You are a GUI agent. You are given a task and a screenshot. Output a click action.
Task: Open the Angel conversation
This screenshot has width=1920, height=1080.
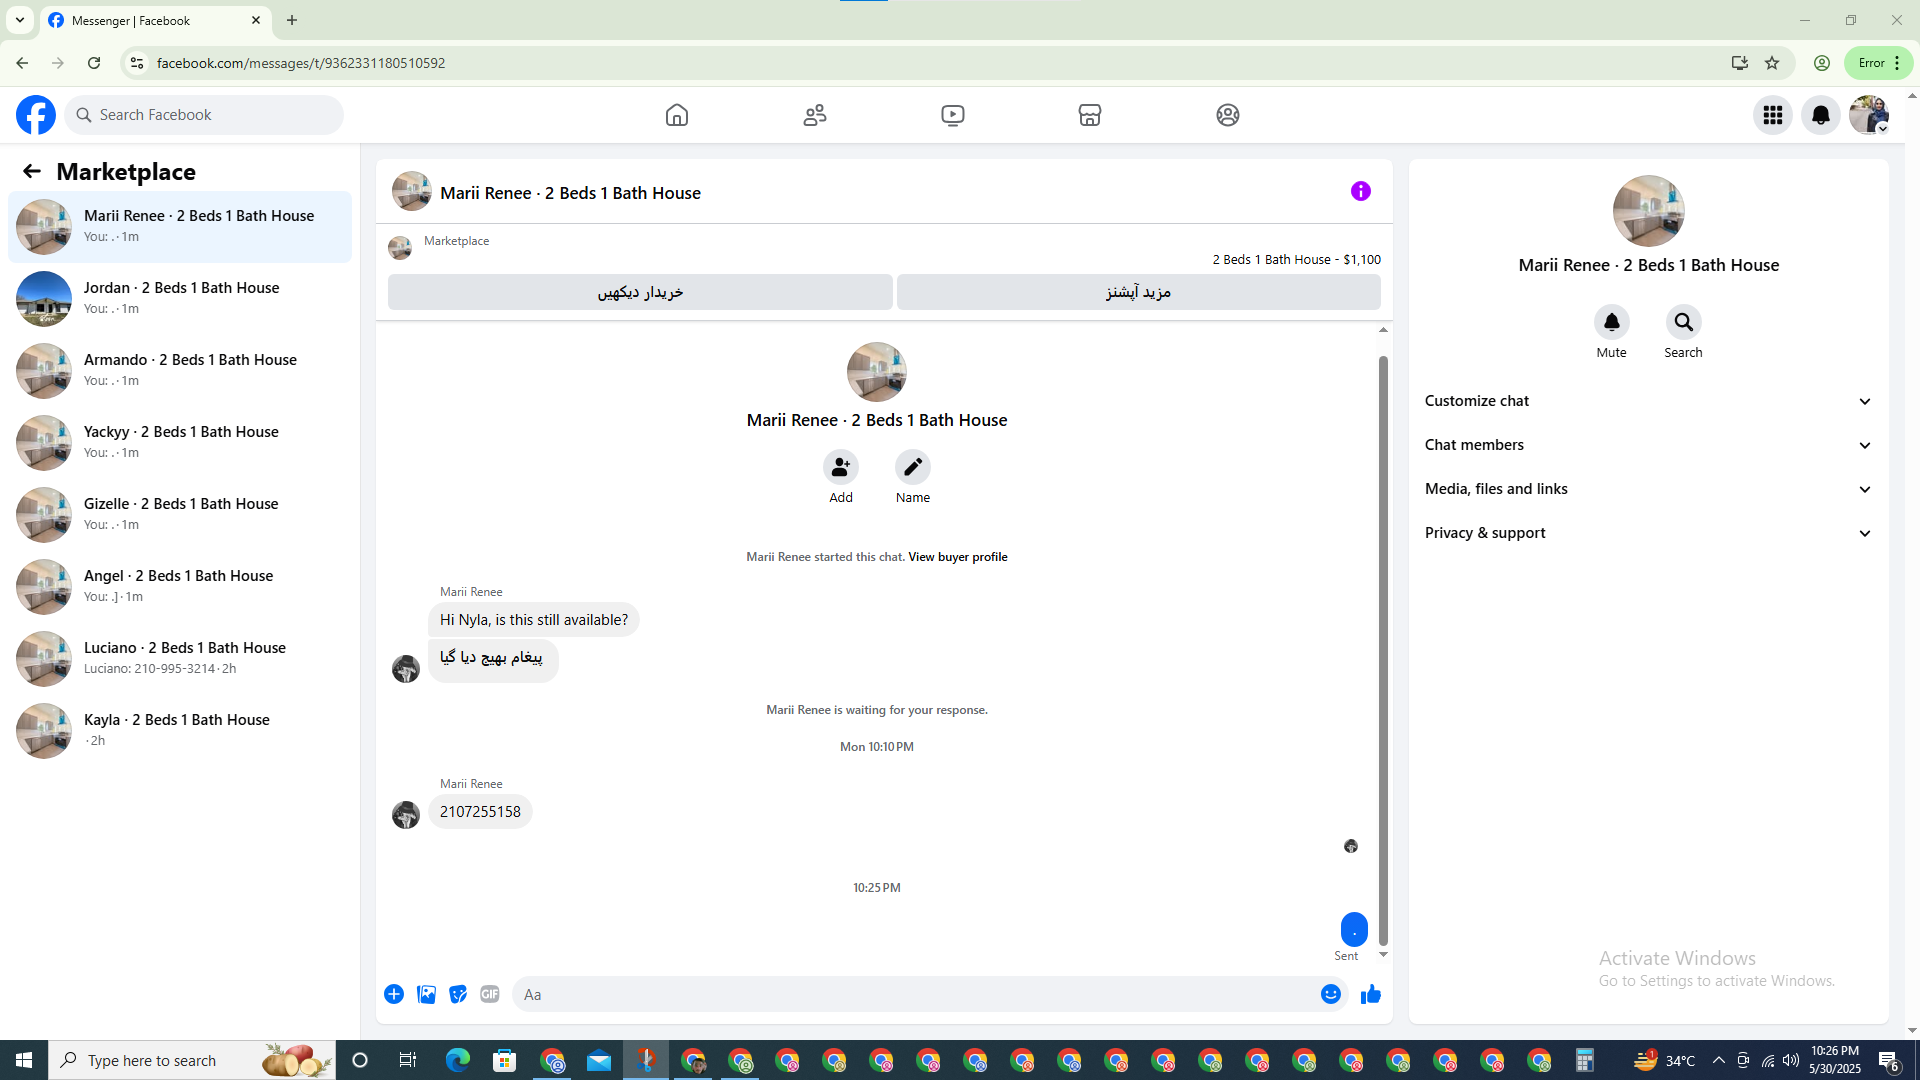pos(180,587)
